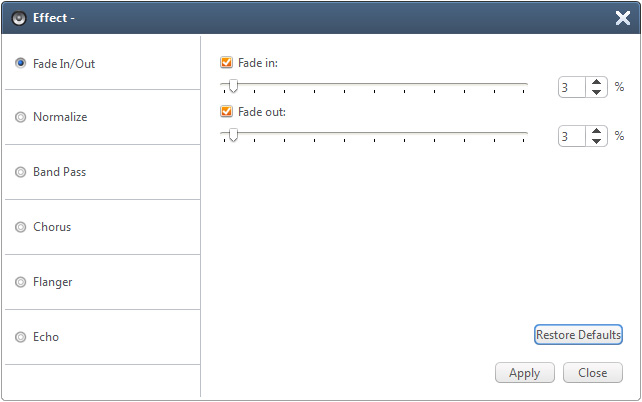This screenshot has width=642, height=402.
Task: Increase Fade in percent with up arrow
Action: click(x=597, y=83)
